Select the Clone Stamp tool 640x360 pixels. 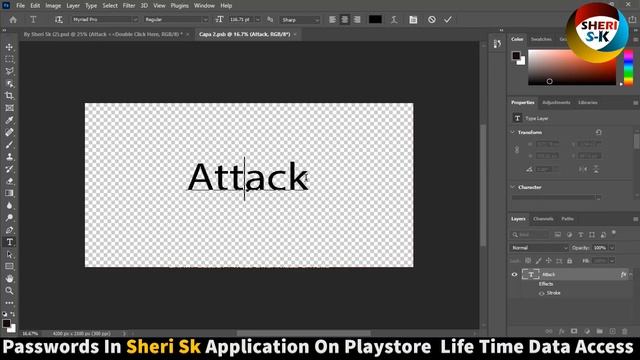[x=9, y=157]
